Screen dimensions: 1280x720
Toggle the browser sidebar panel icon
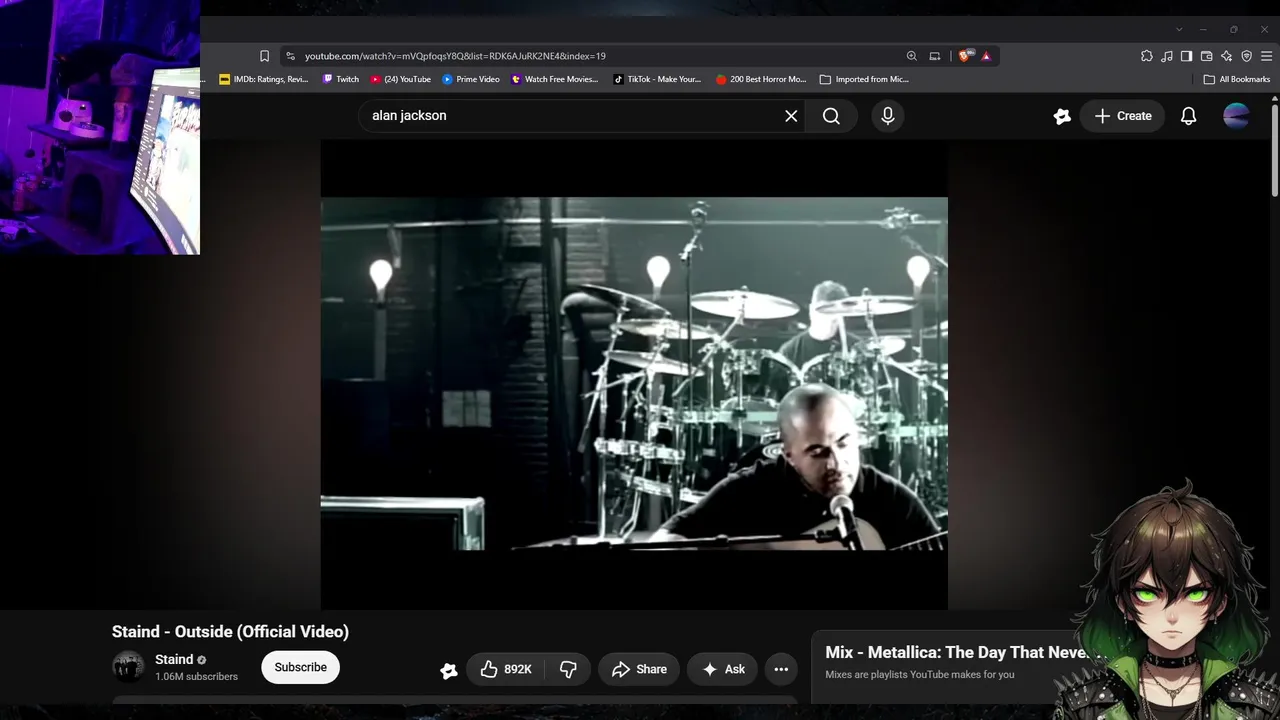pos(1186,56)
